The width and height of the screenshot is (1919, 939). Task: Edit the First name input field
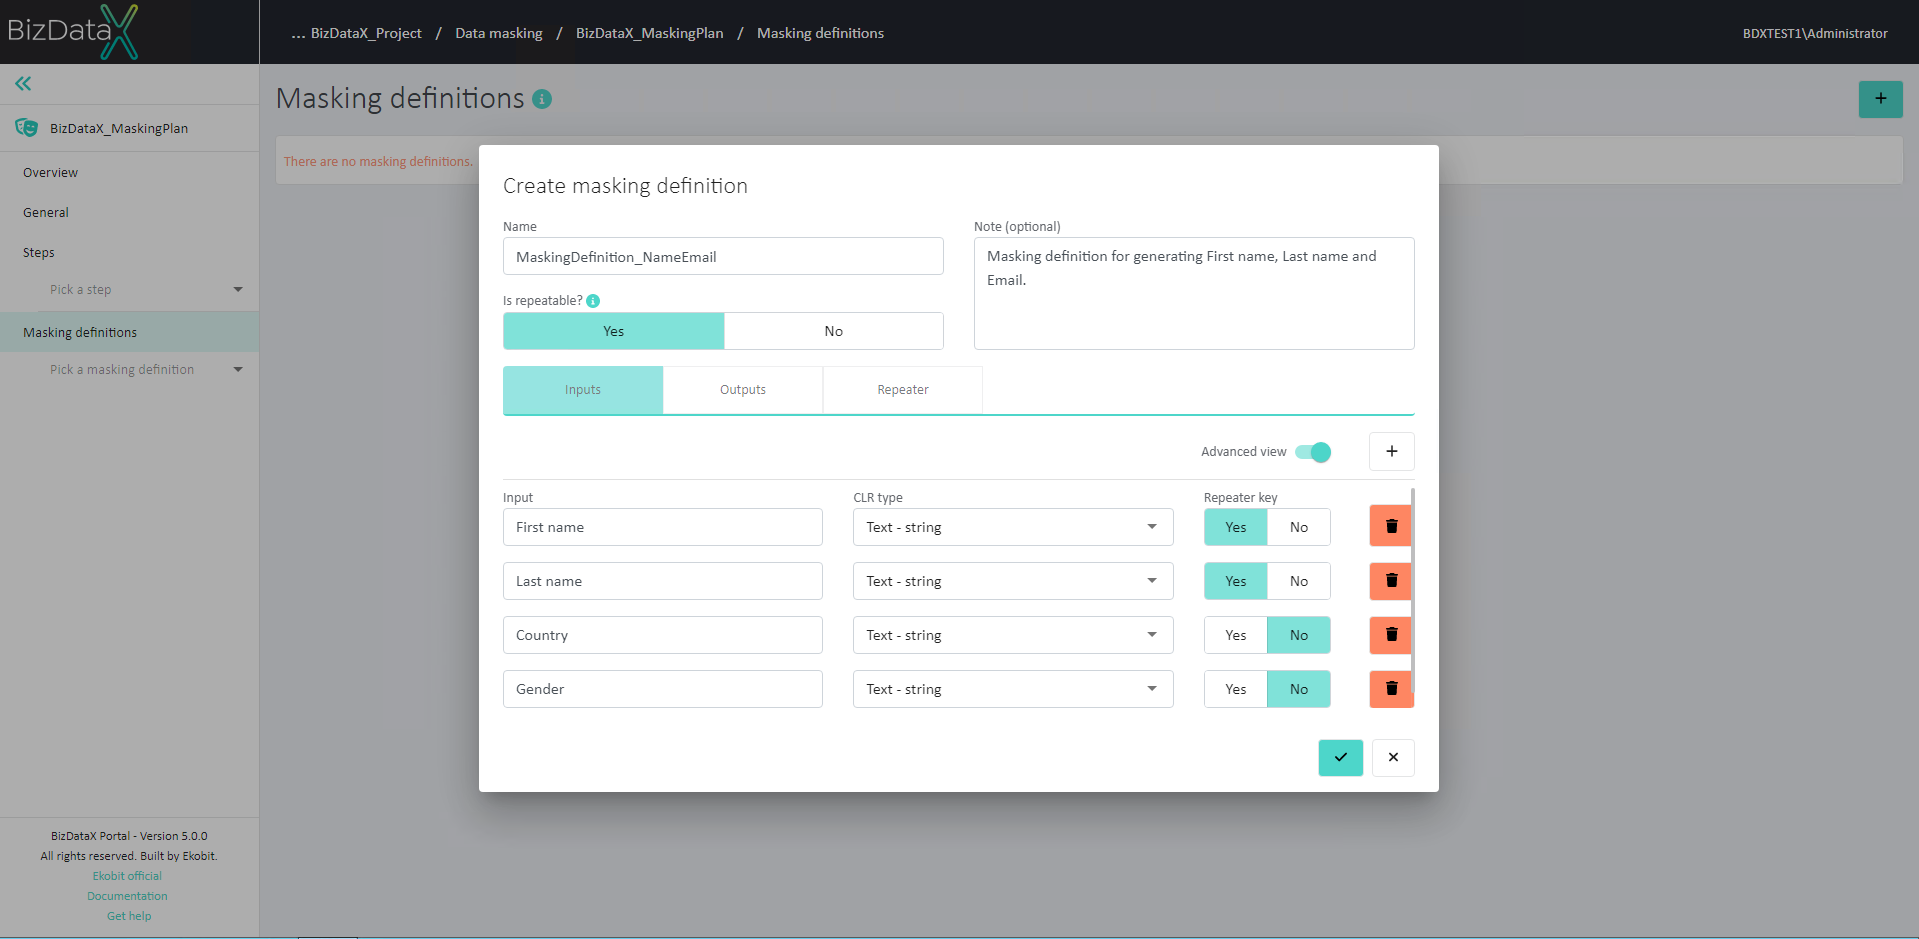[663, 527]
